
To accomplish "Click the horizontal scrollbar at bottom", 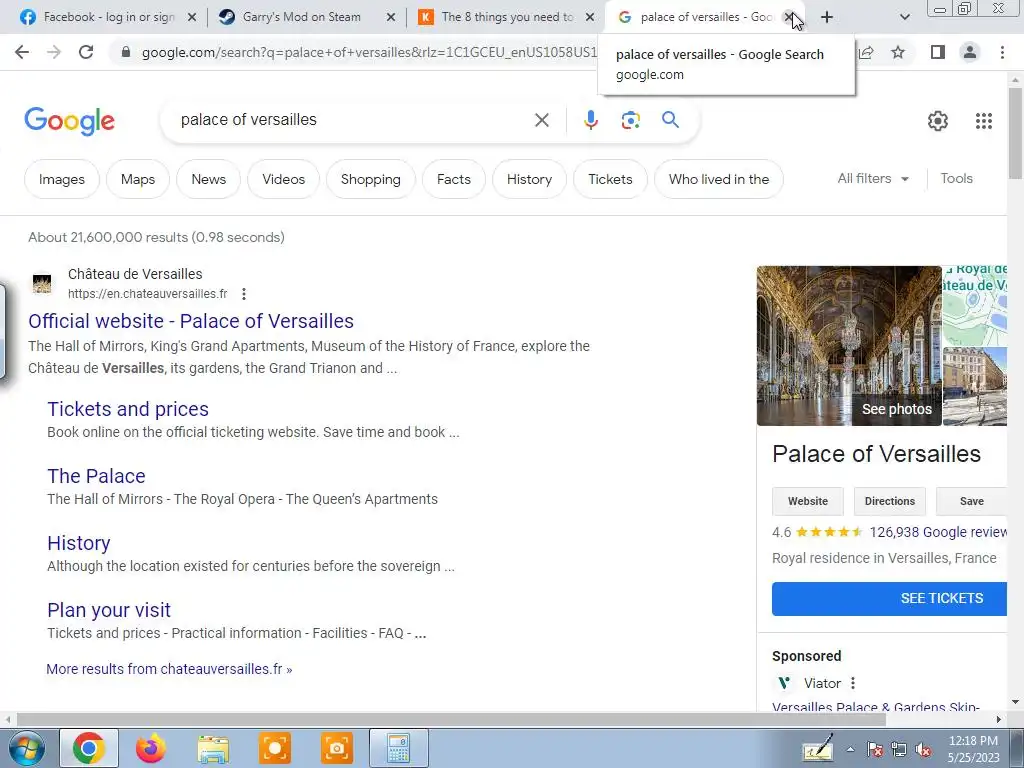I will (x=451, y=719).
